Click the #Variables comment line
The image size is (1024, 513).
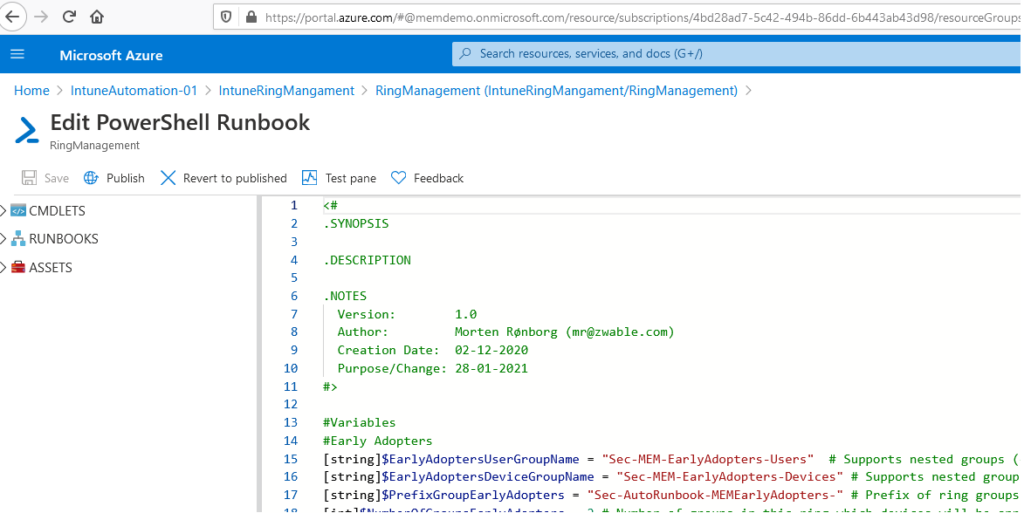(359, 423)
